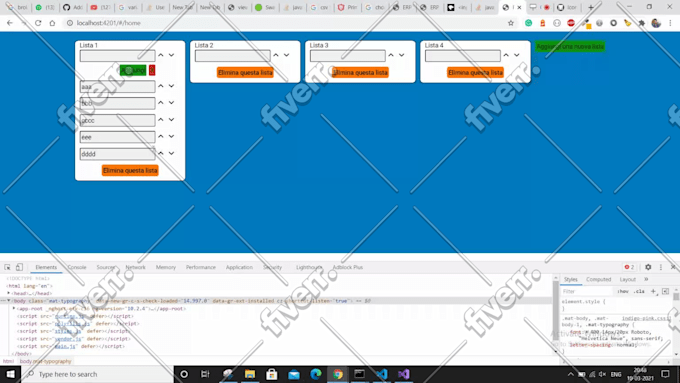This screenshot has width=680, height=383.
Task: Move Lista 2 input down with its chevron
Action: [x=287, y=56]
